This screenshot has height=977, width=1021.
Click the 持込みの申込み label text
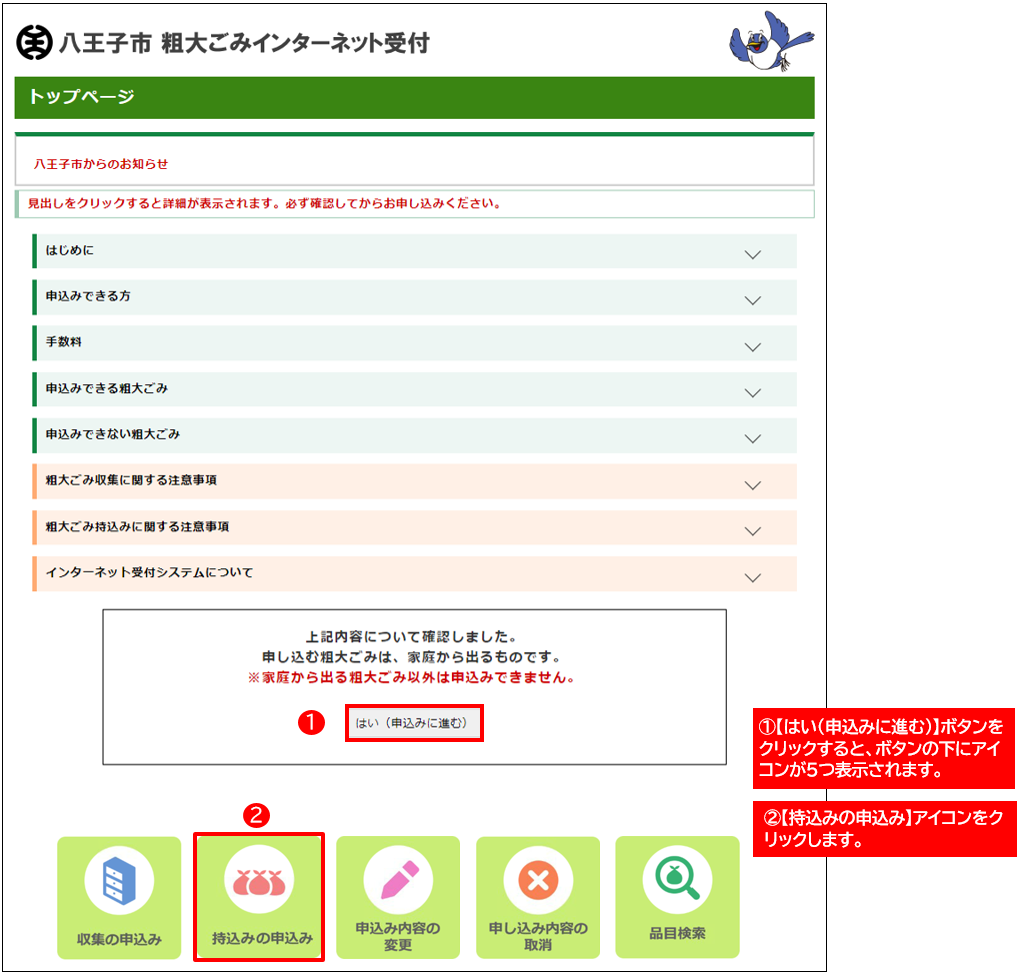[x=262, y=939]
